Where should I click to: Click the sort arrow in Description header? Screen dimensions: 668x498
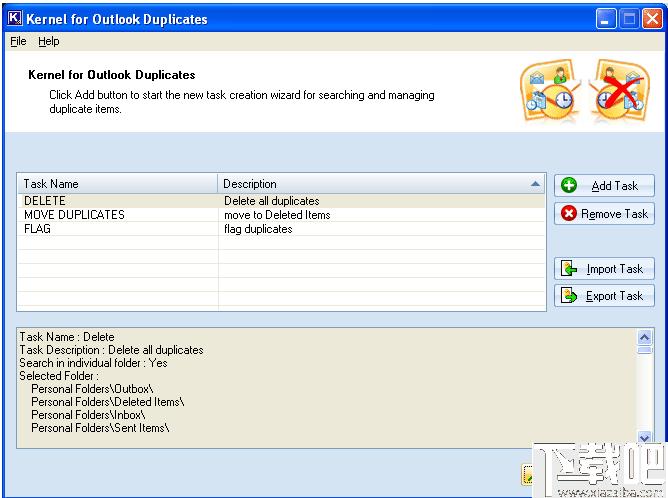(x=535, y=184)
